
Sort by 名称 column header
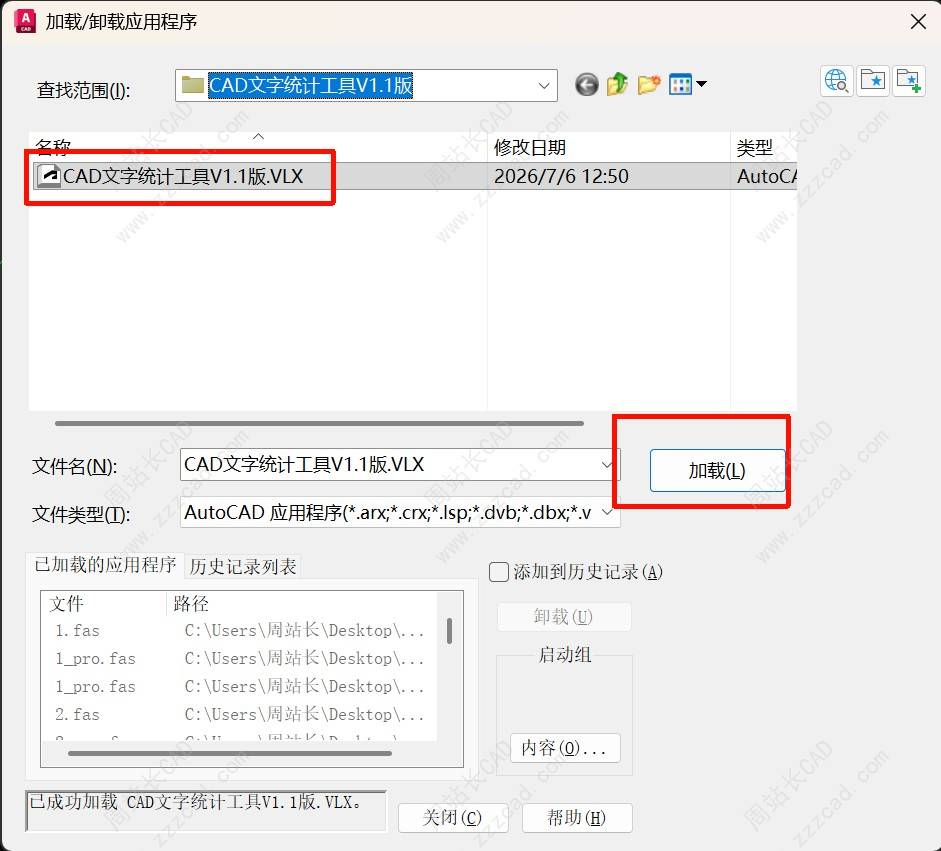click(x=258, y=146)
